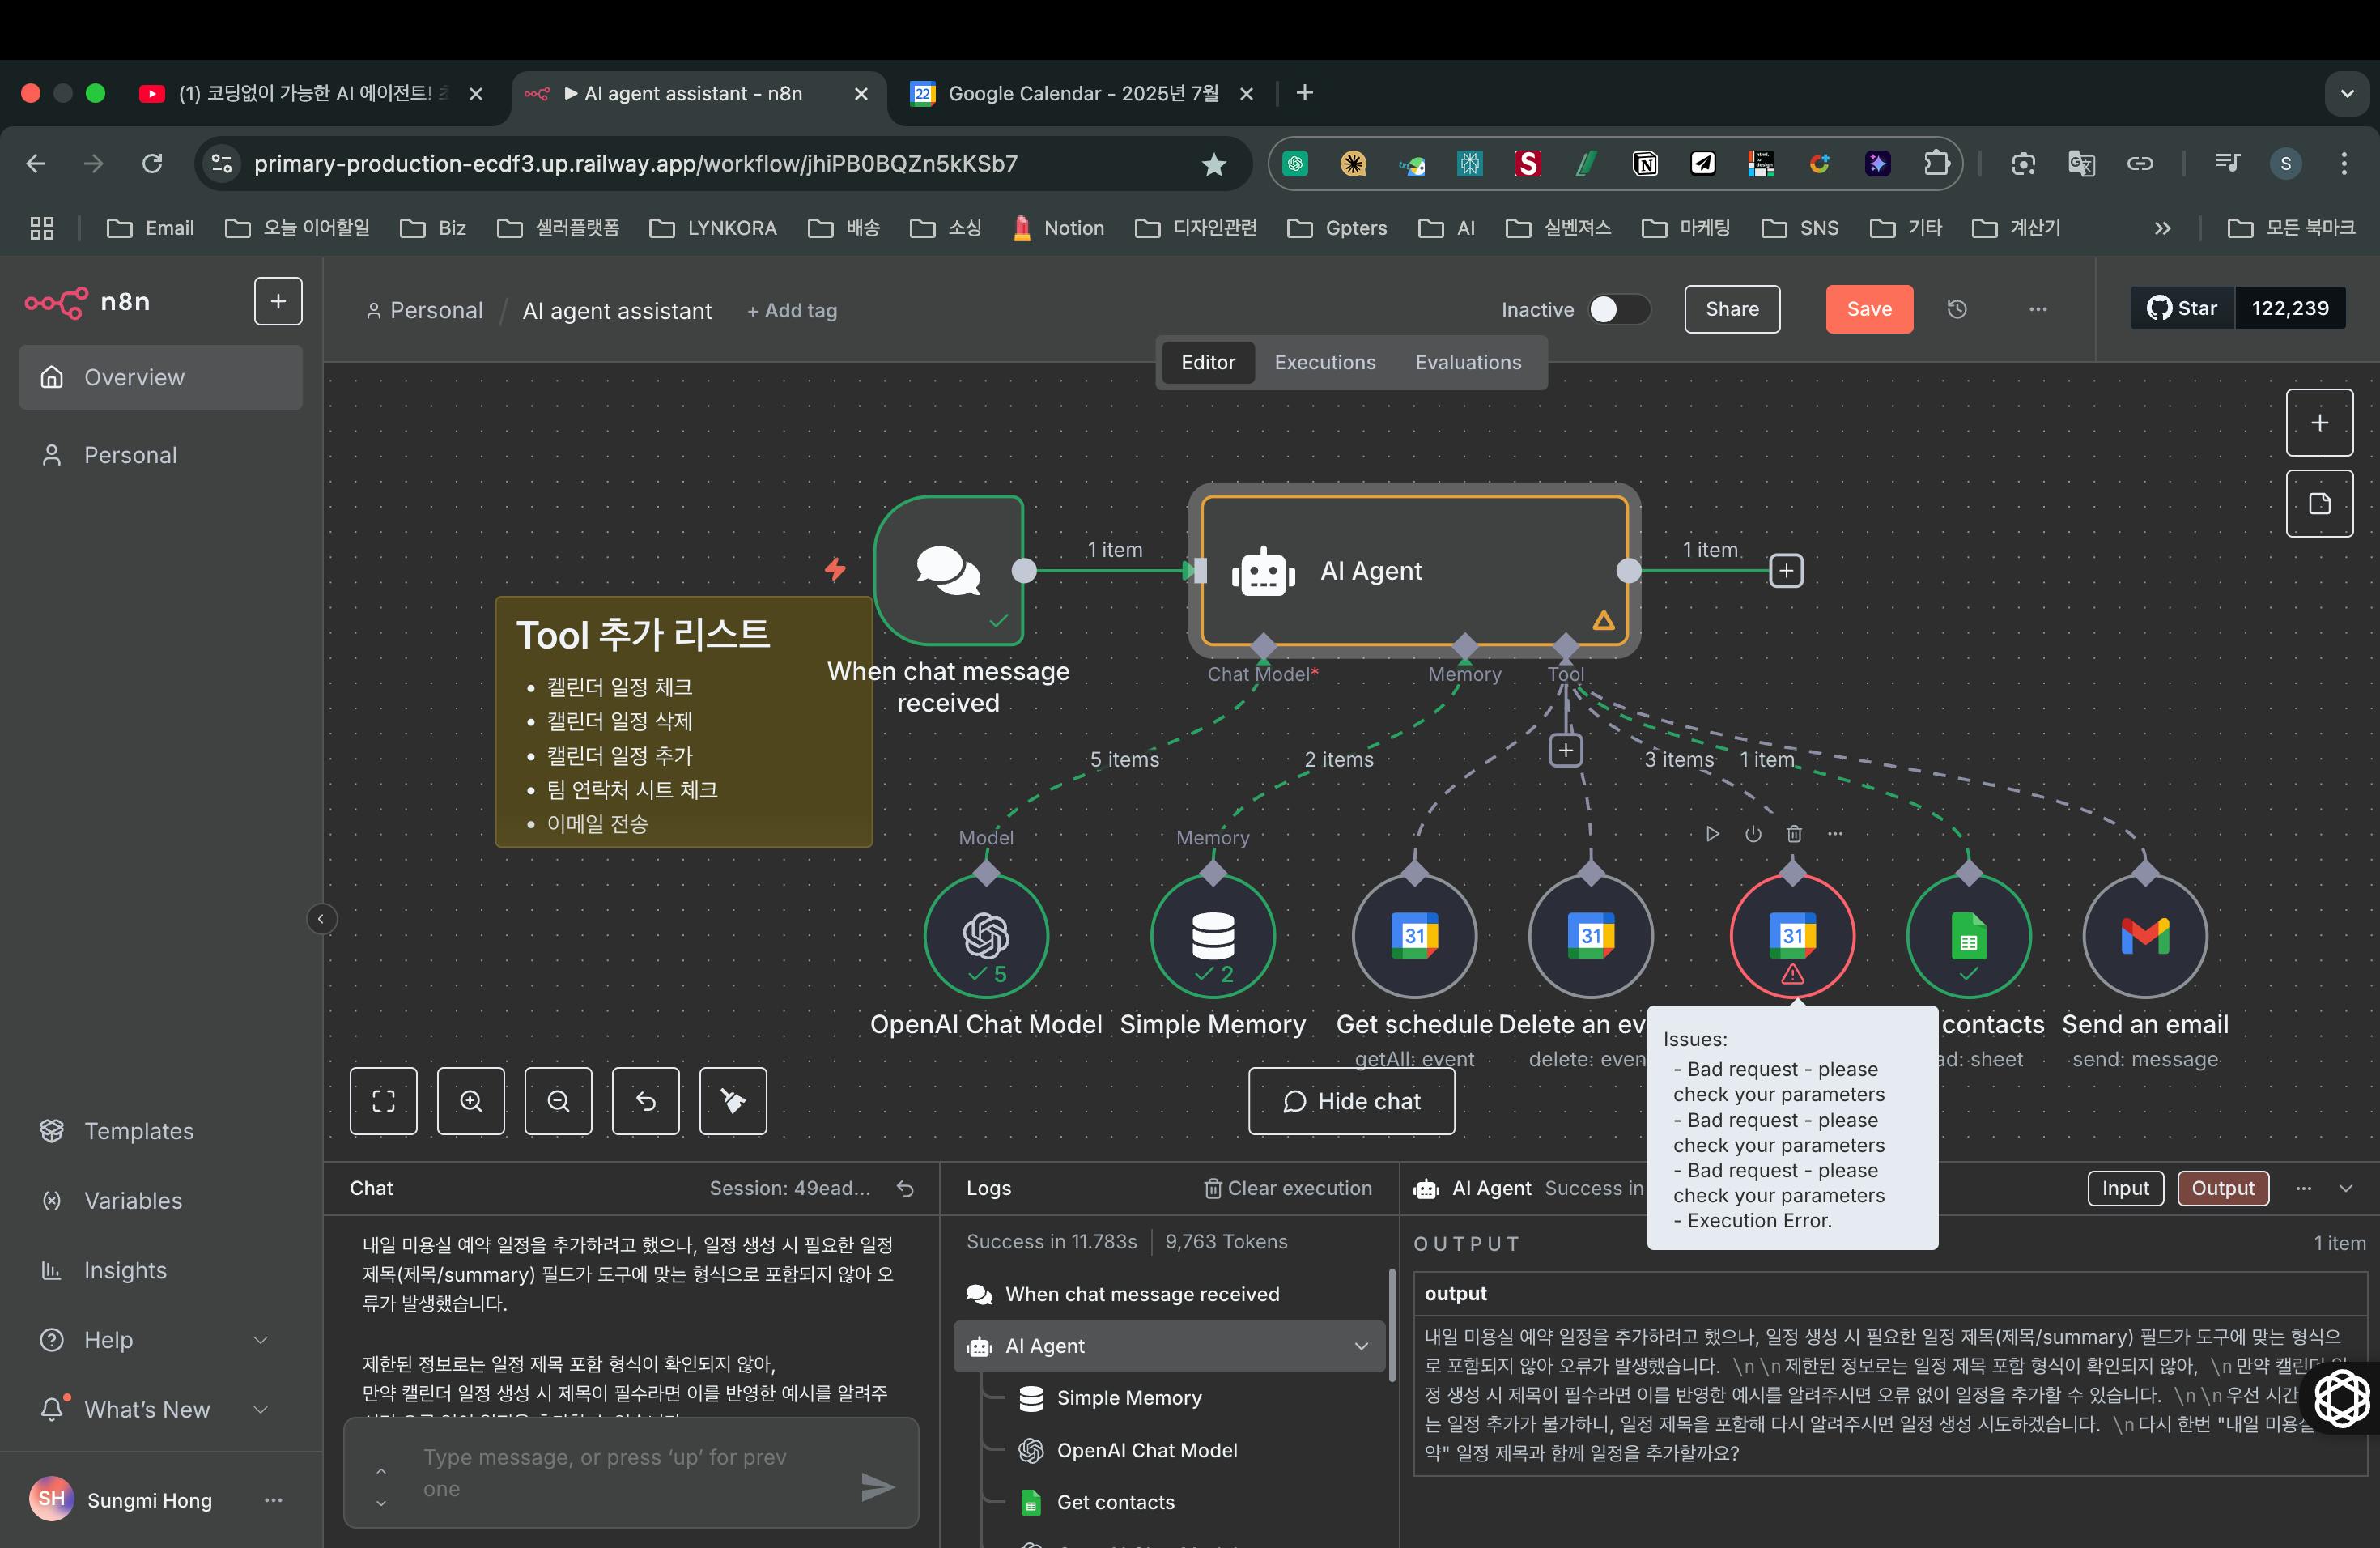2380x1548 pixels.
Task: Click the Gmail Send an email node
Action: (2144, 936)
